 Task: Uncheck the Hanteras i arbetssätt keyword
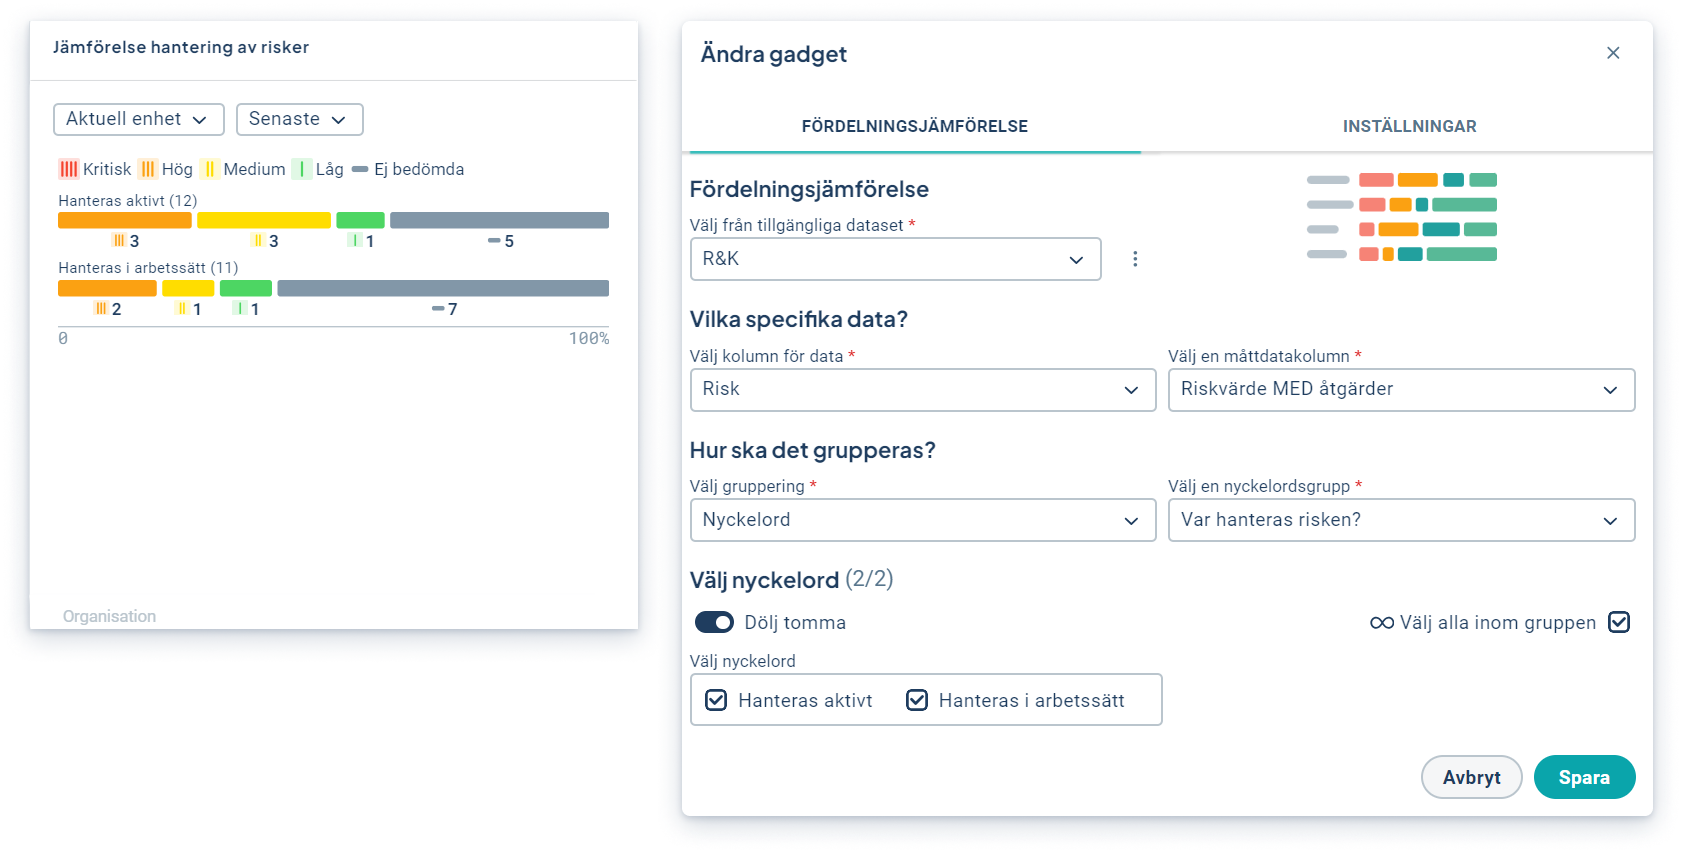click(917, 700)
